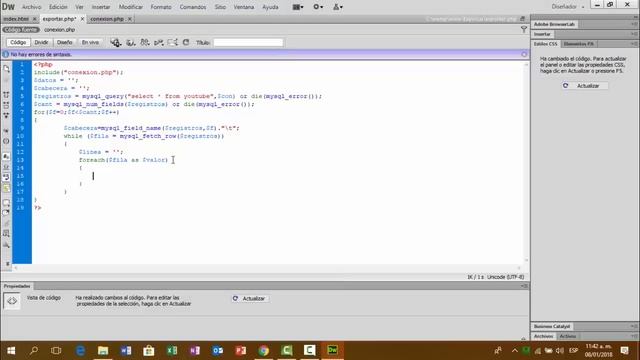Open Windows Start menu
The image size is (640, 360).
tap(11, 350)
